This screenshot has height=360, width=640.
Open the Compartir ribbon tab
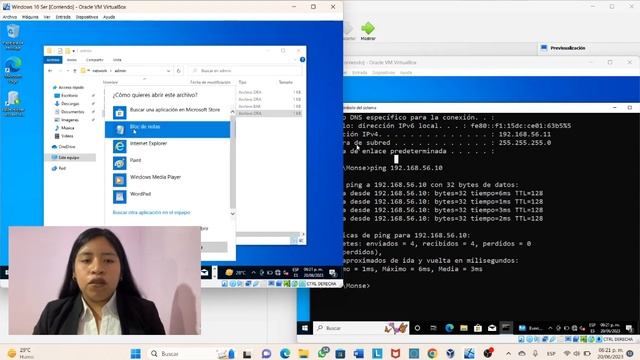95,60
